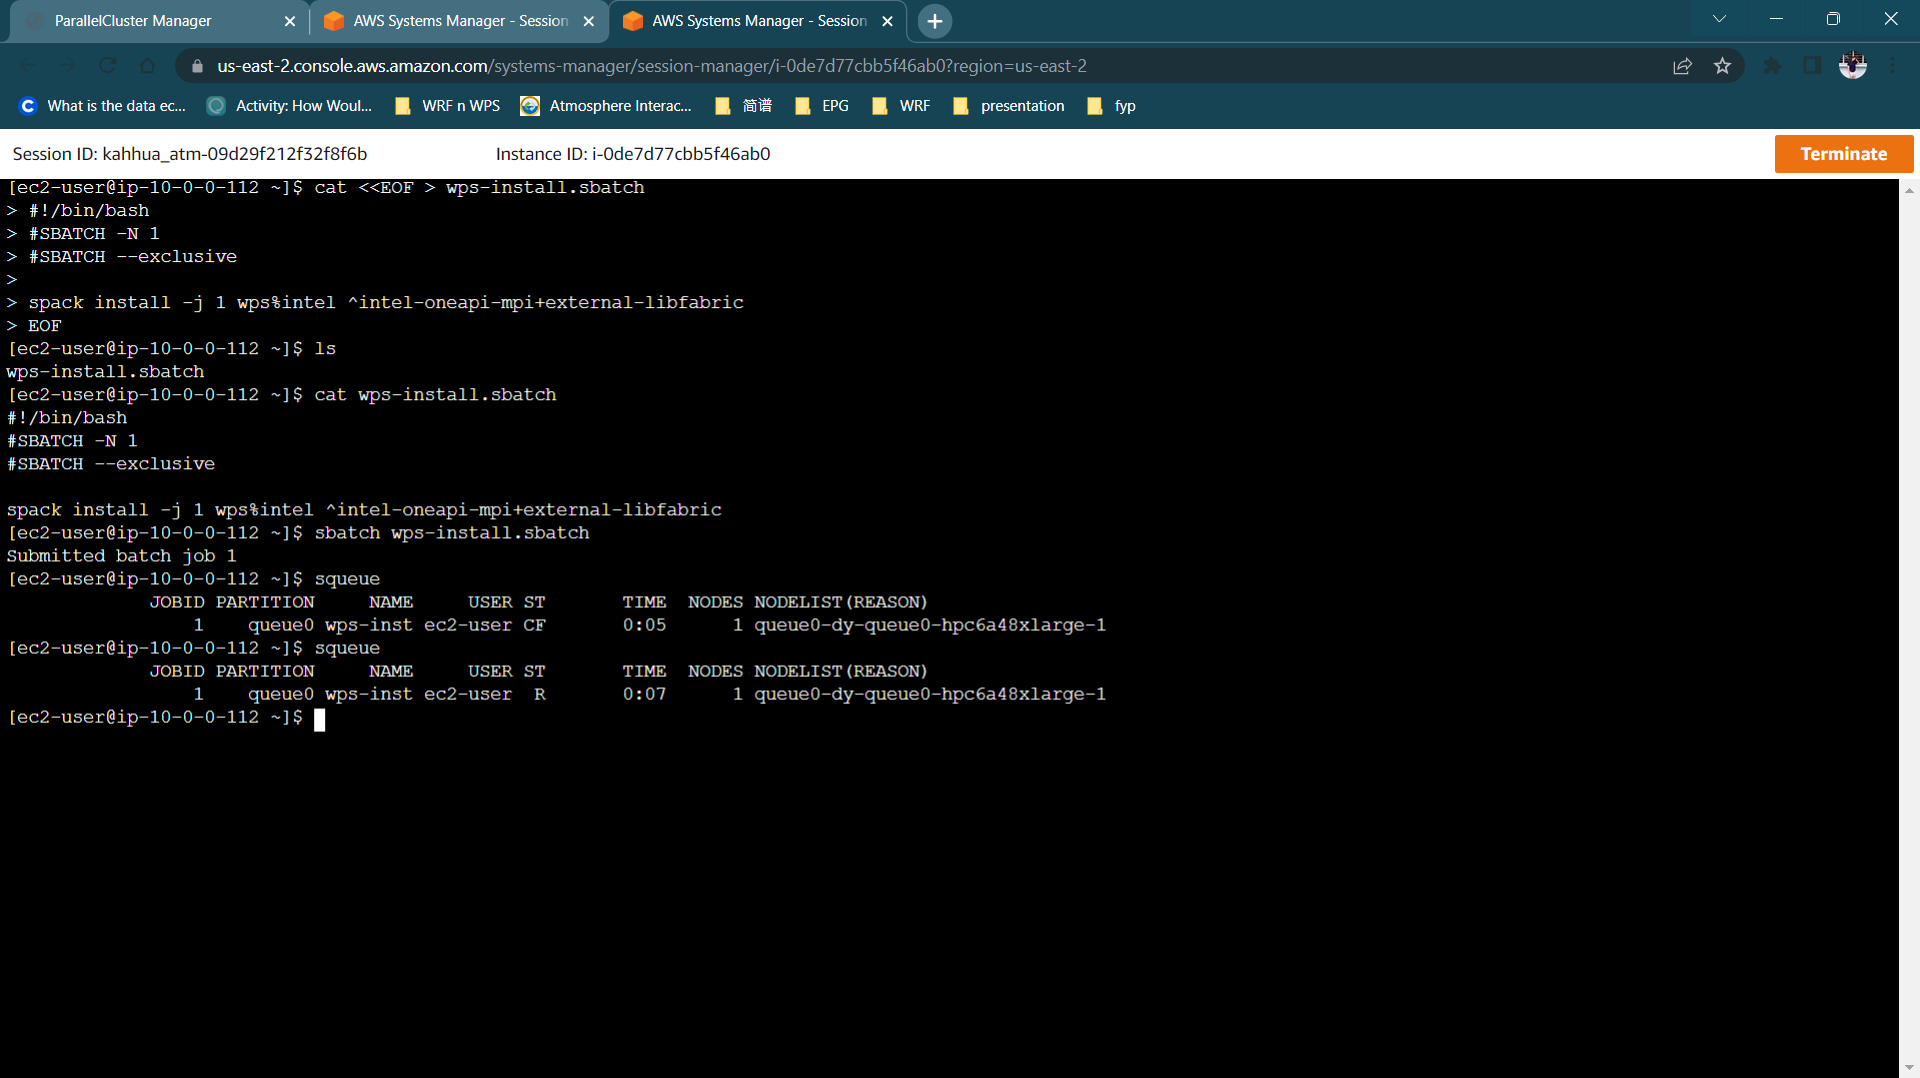
Task: Open the Atmosphere Interac... bookmark
Action: 606,106
